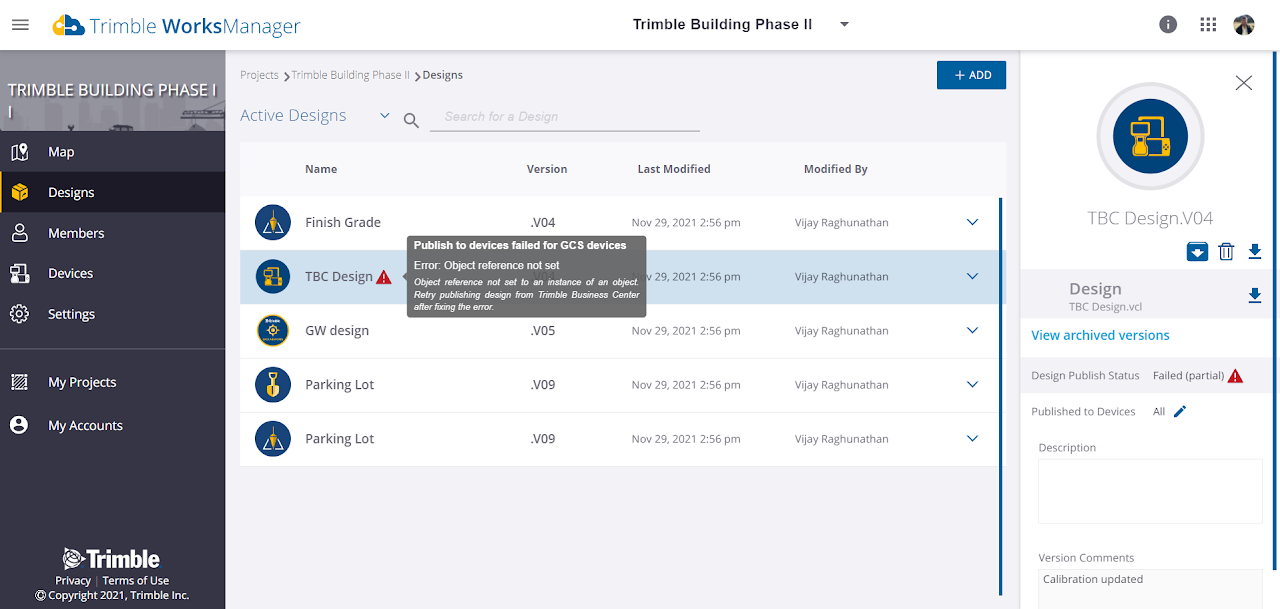
Task: Click the ADD button
Action: click(971, 75)
